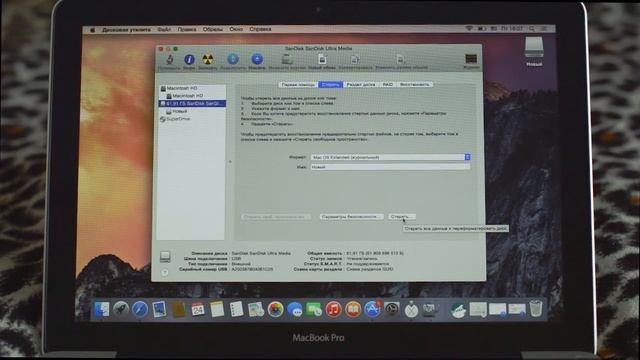Image resolution: width=640 pixels, height=360 pixels.
Task: Open the Справка menu
Action: point(260,29)
